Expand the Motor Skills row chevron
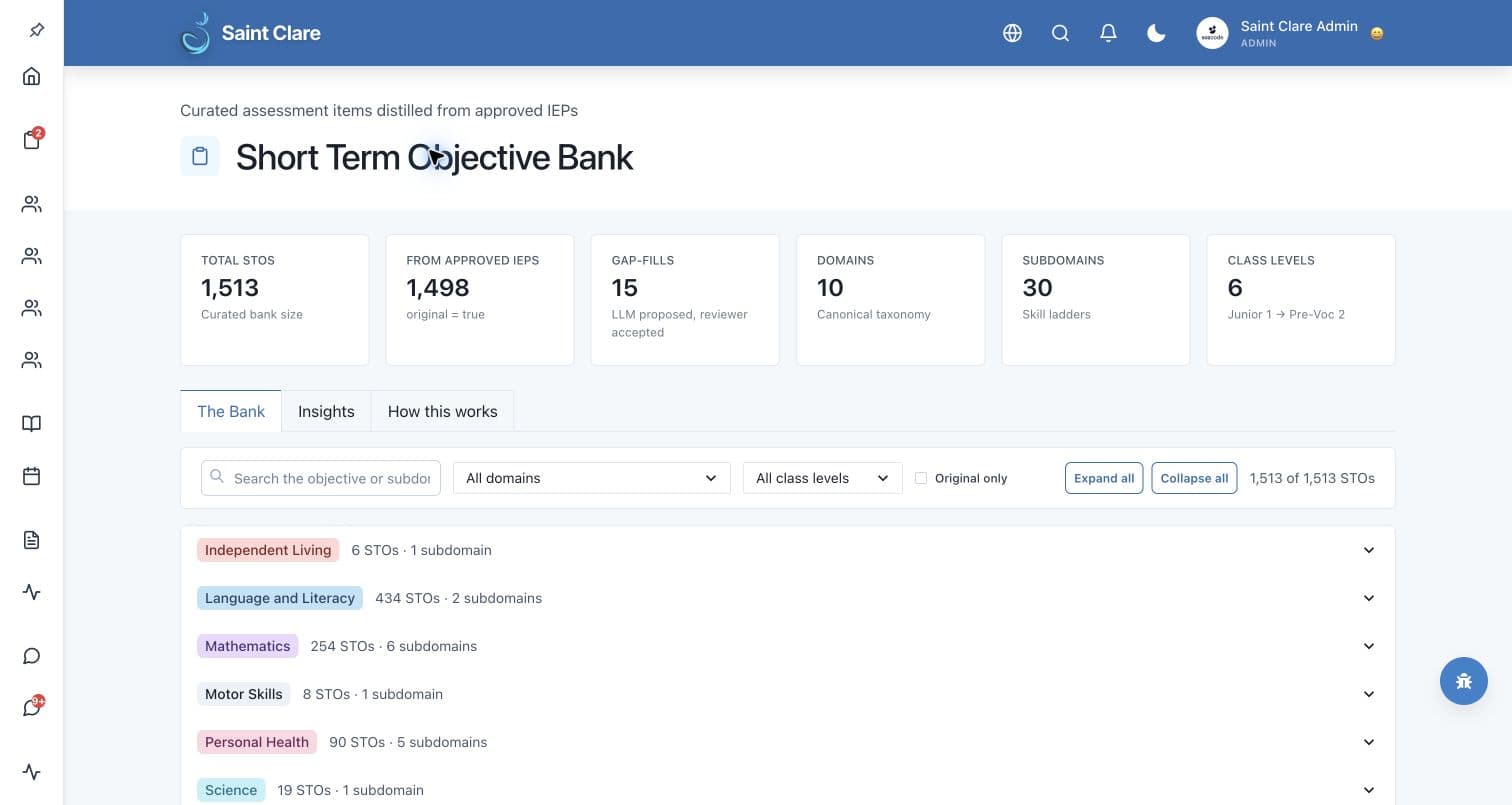Image resolution: width=1512 pixels, height=805 pixels. pos(1369,694)
